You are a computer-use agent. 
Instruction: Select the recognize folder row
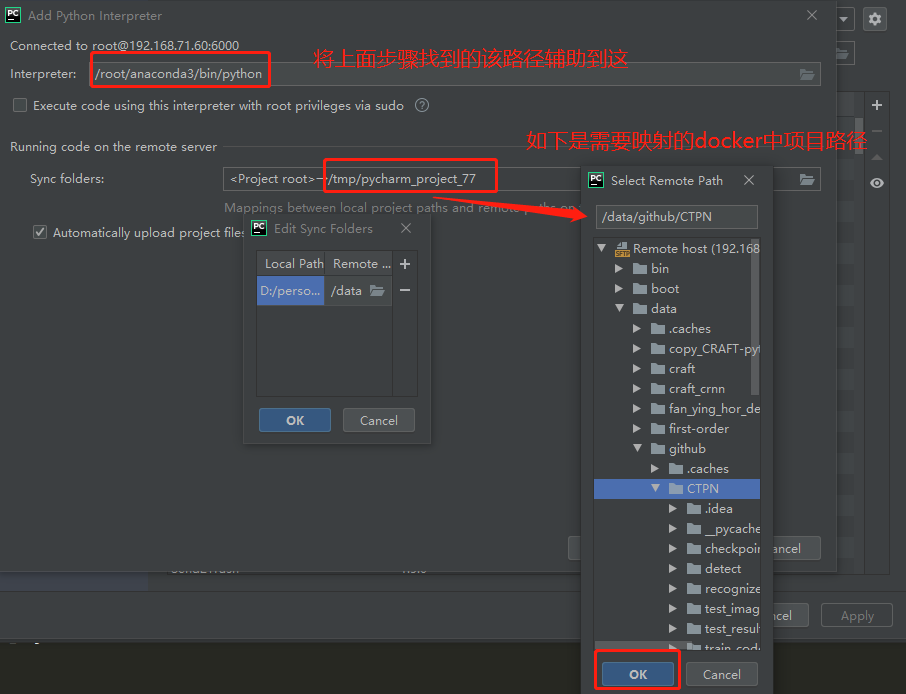[x=677, y=589]
